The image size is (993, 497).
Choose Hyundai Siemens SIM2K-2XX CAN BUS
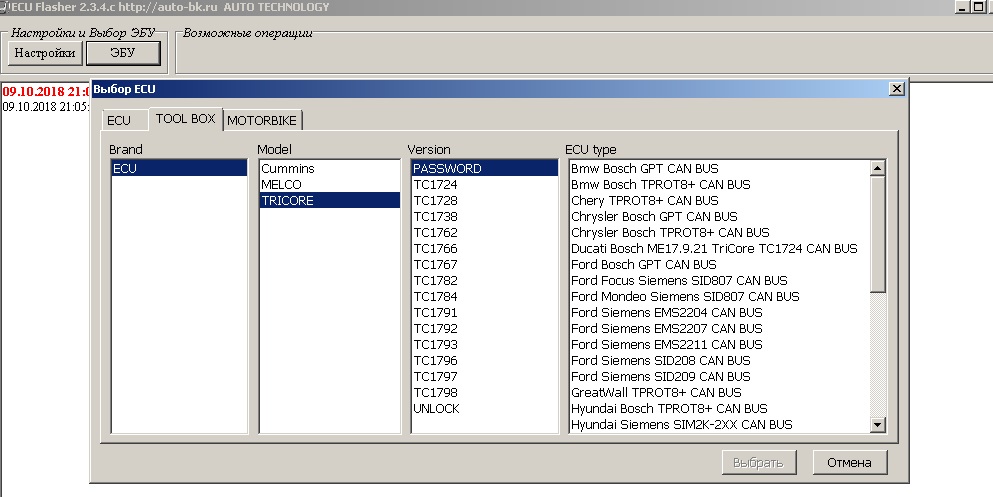pyautogui.click(x=719, y=425)
